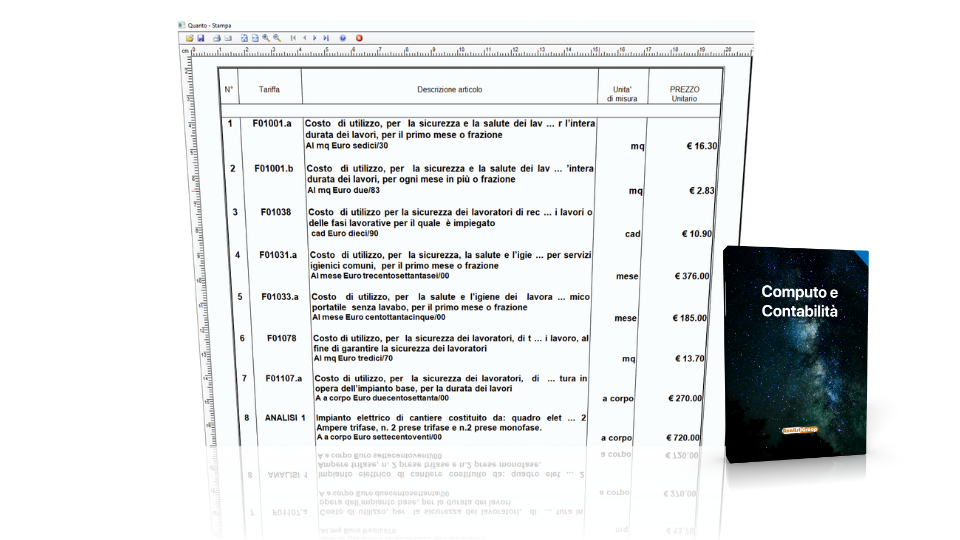Jump to the last page
The height and width of the screenshot is (540, 960).
point(326,38)
